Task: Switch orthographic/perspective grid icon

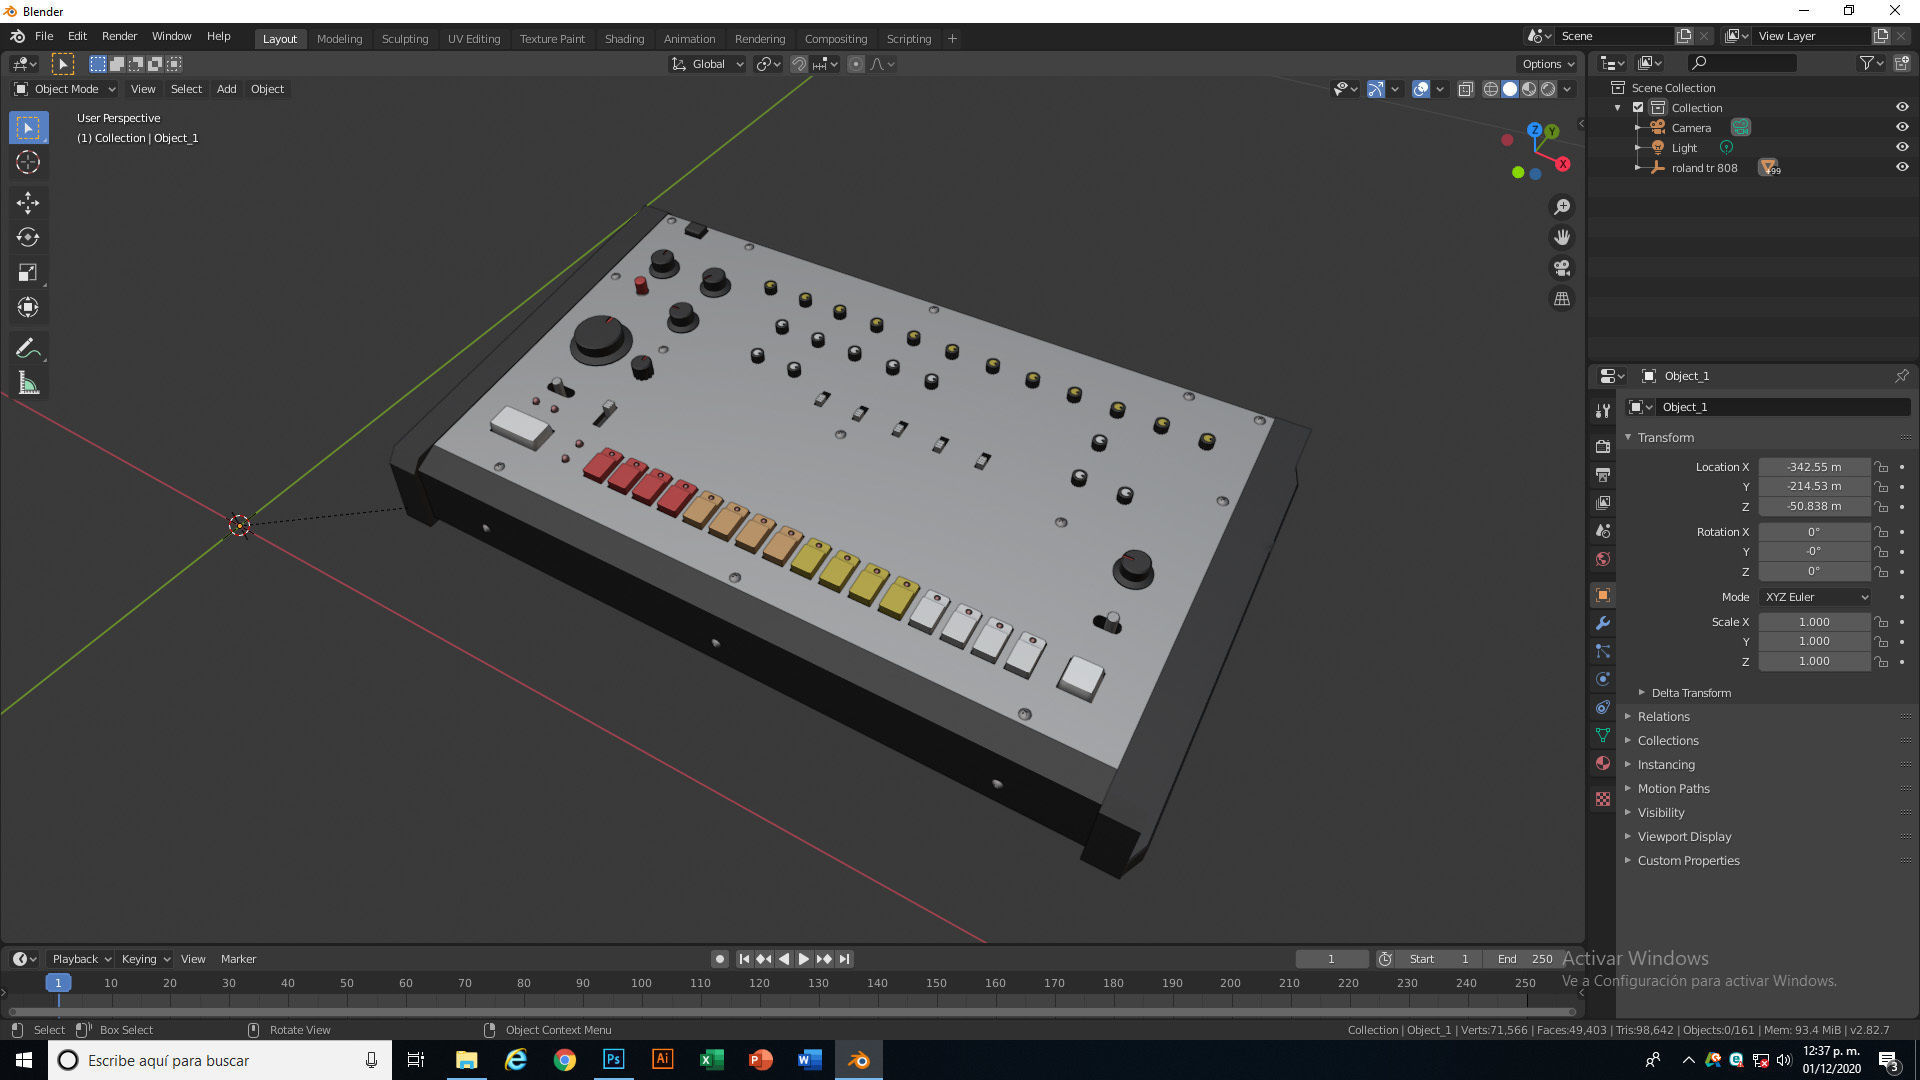Action: tap(1562, 299)
